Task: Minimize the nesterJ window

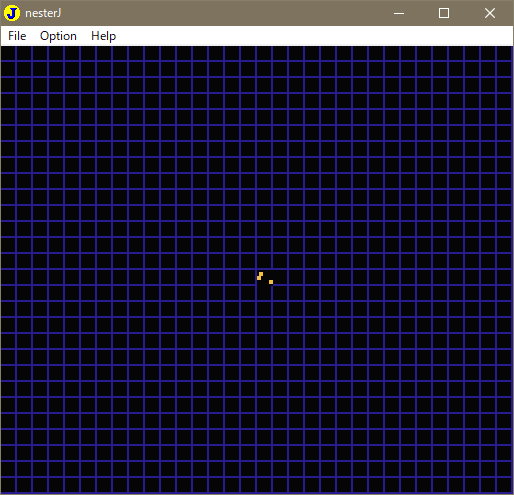Action: 399,13
